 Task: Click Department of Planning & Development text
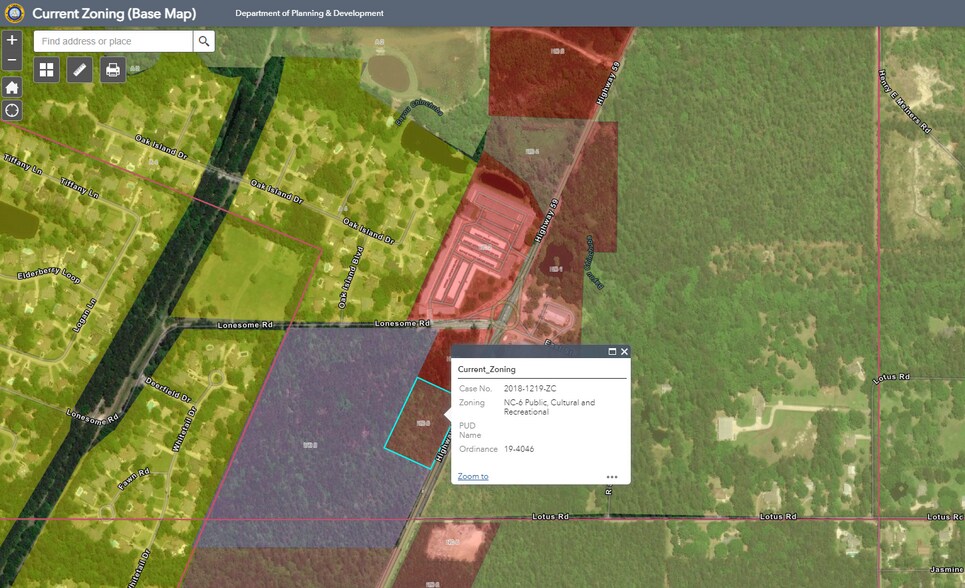point(308,13)
